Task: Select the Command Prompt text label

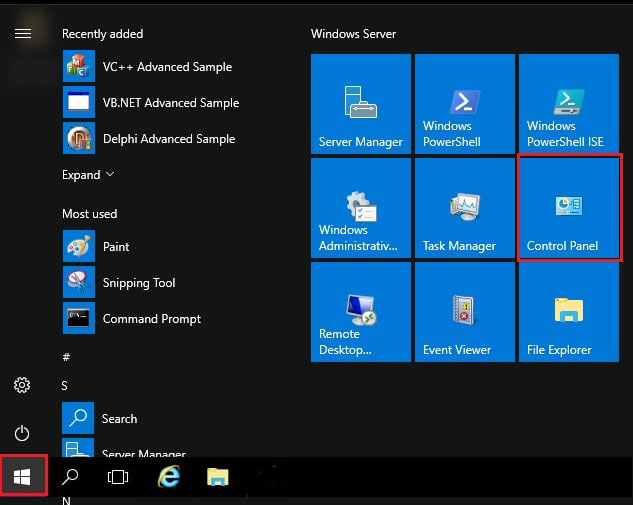Action: point(152,319)
